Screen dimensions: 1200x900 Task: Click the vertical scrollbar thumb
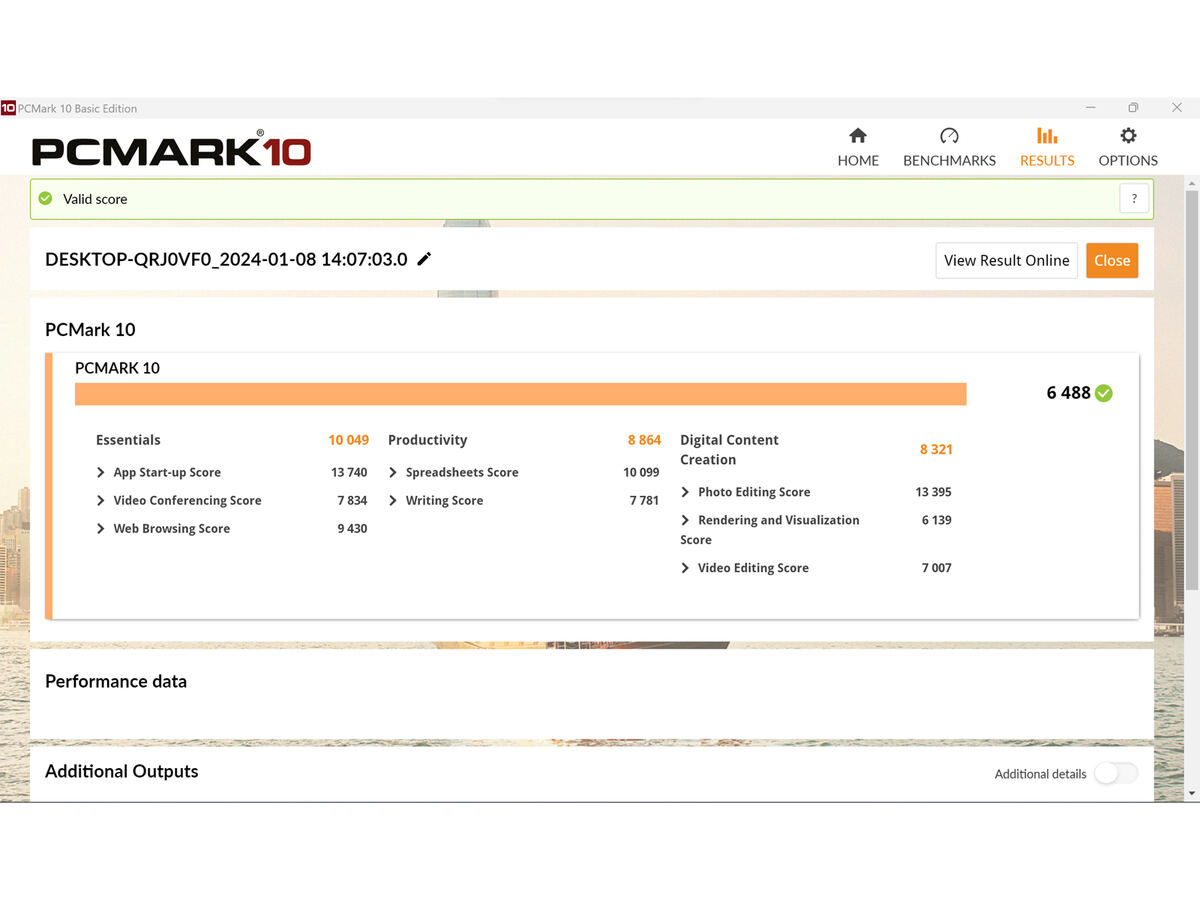[1191, 390]
